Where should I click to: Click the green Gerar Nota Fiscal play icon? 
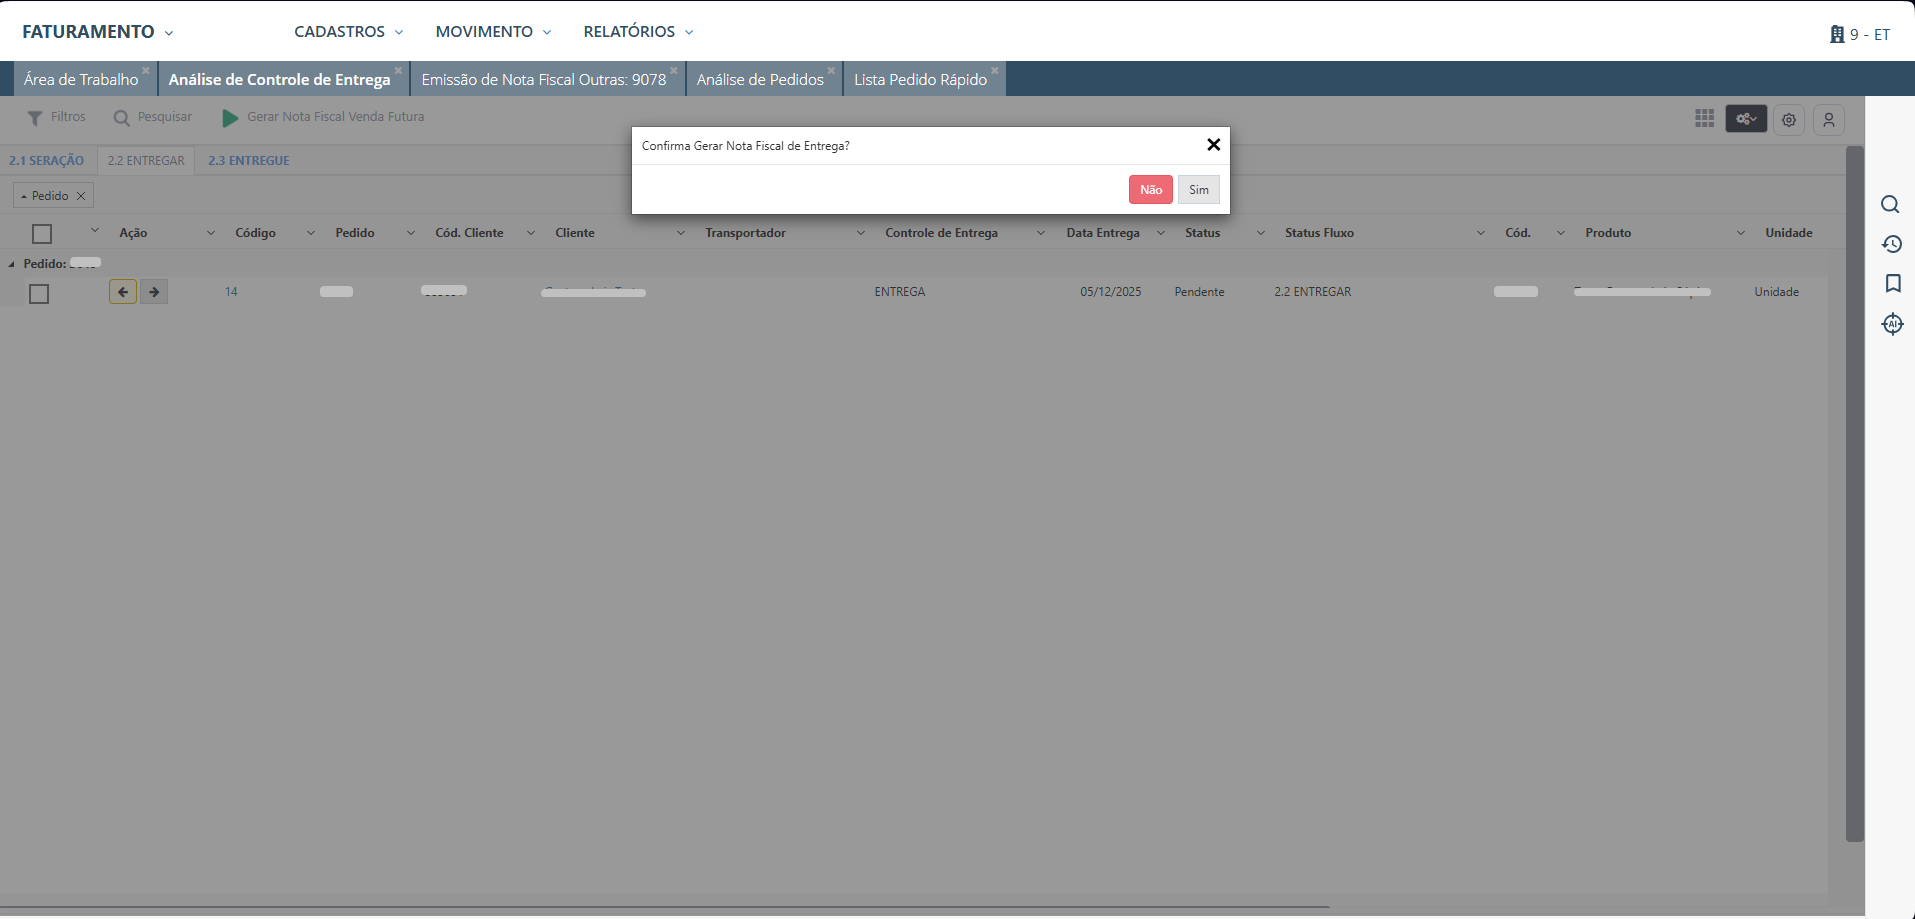pos(230,118)
